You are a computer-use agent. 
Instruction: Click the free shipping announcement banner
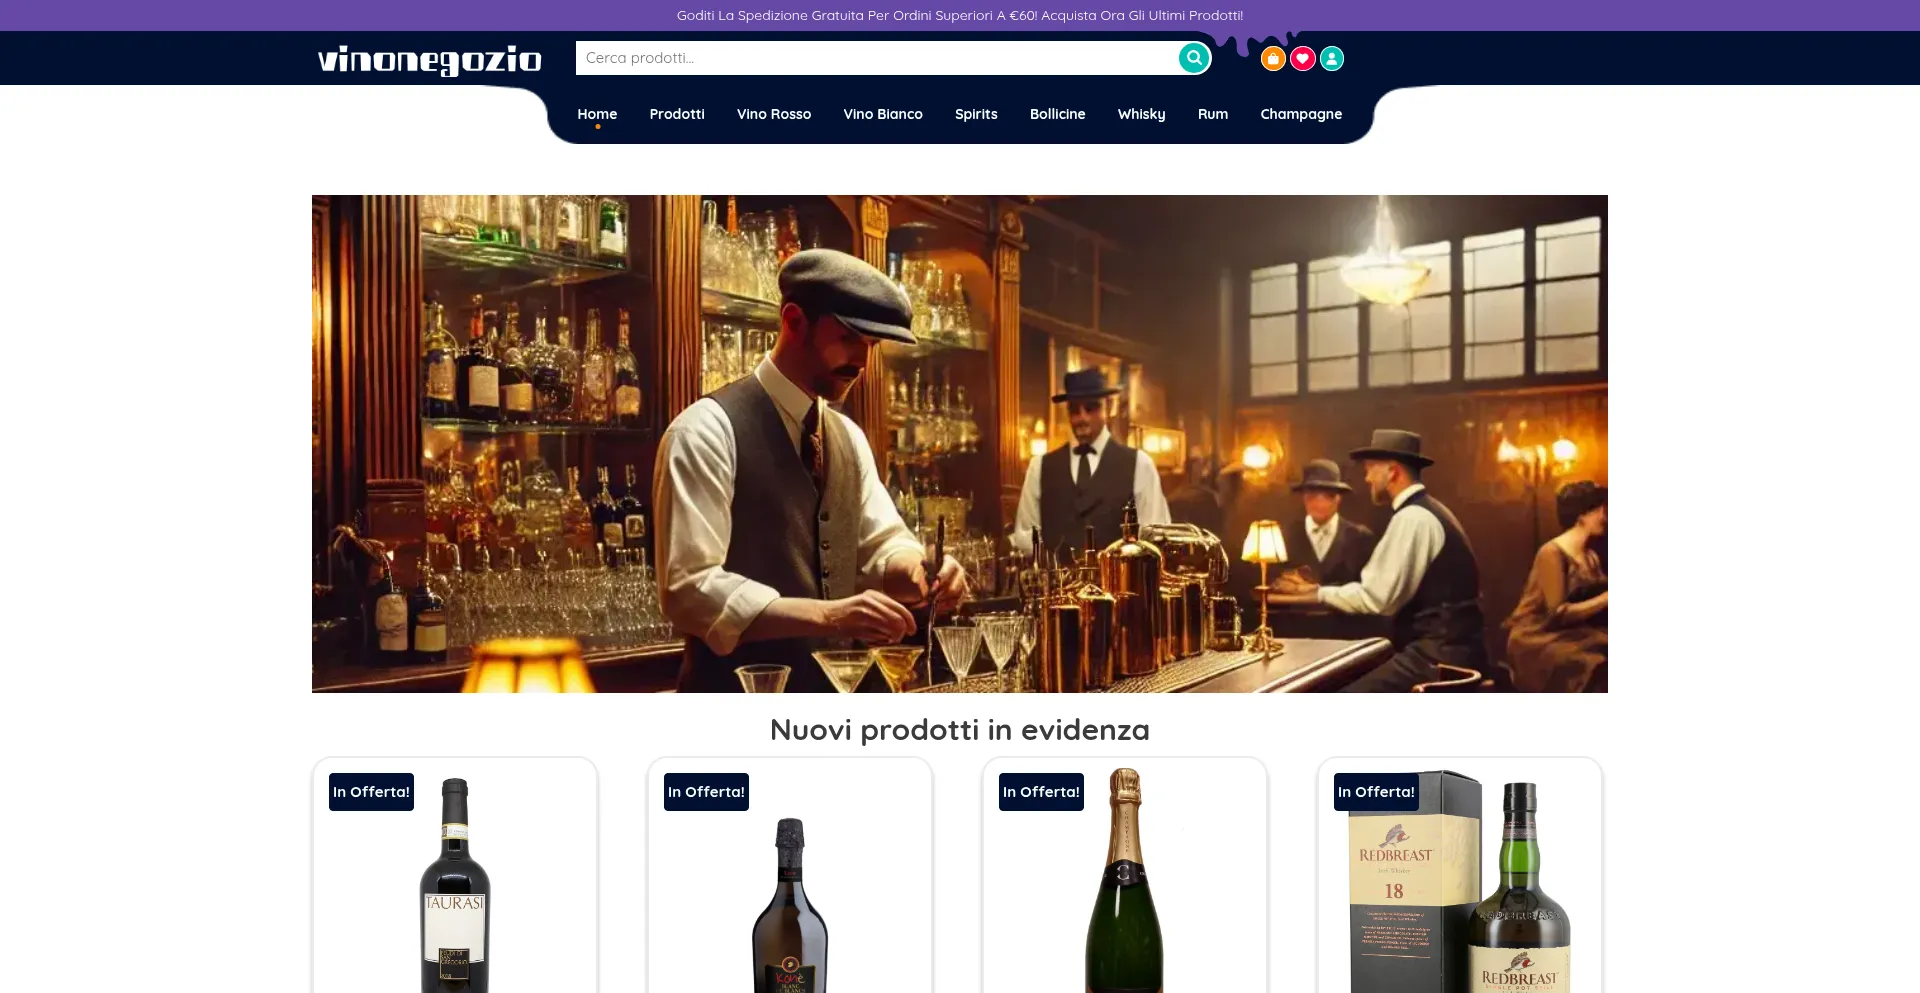point(959,15)
